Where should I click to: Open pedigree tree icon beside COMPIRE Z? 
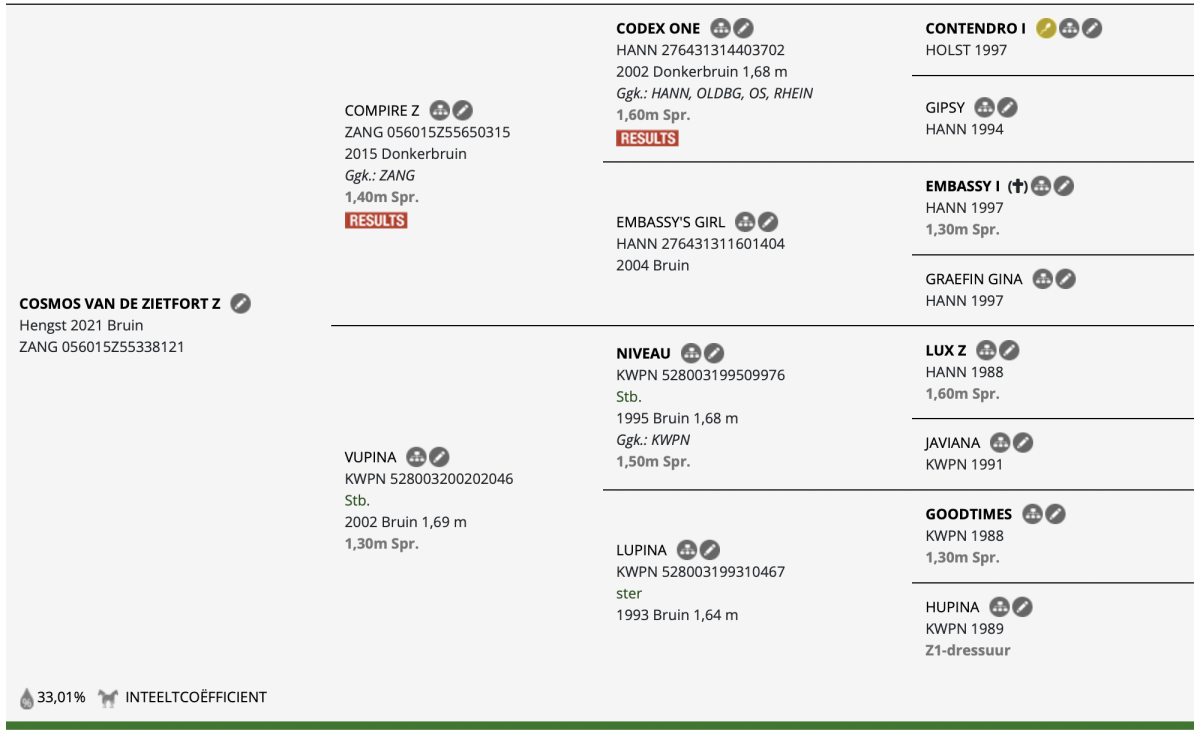(439, 110)
